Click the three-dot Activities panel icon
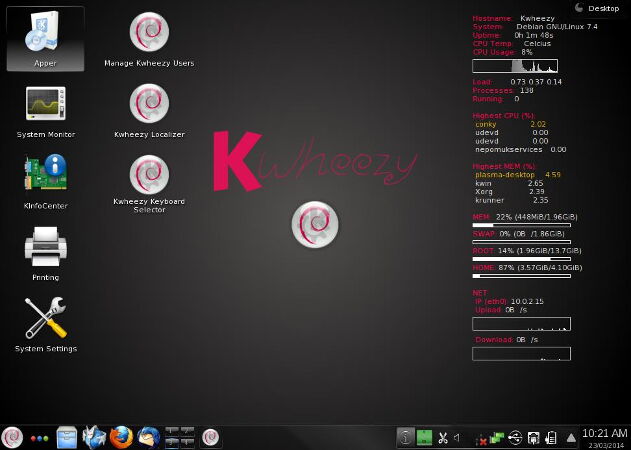631x450 pixels. click(40, 438)
